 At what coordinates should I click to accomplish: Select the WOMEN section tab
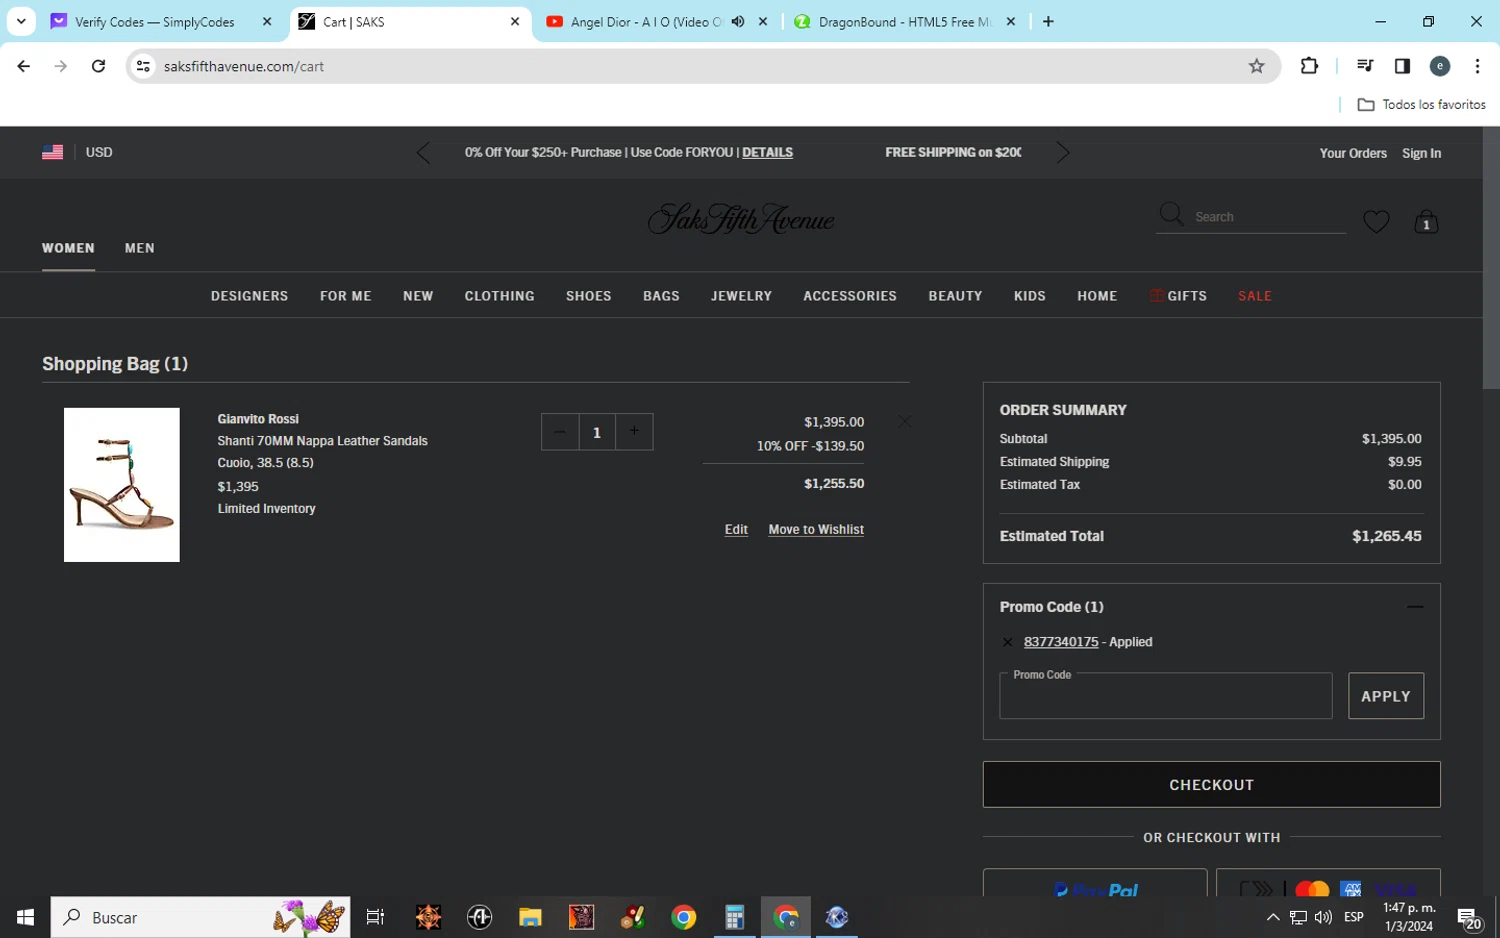point(68,248)
